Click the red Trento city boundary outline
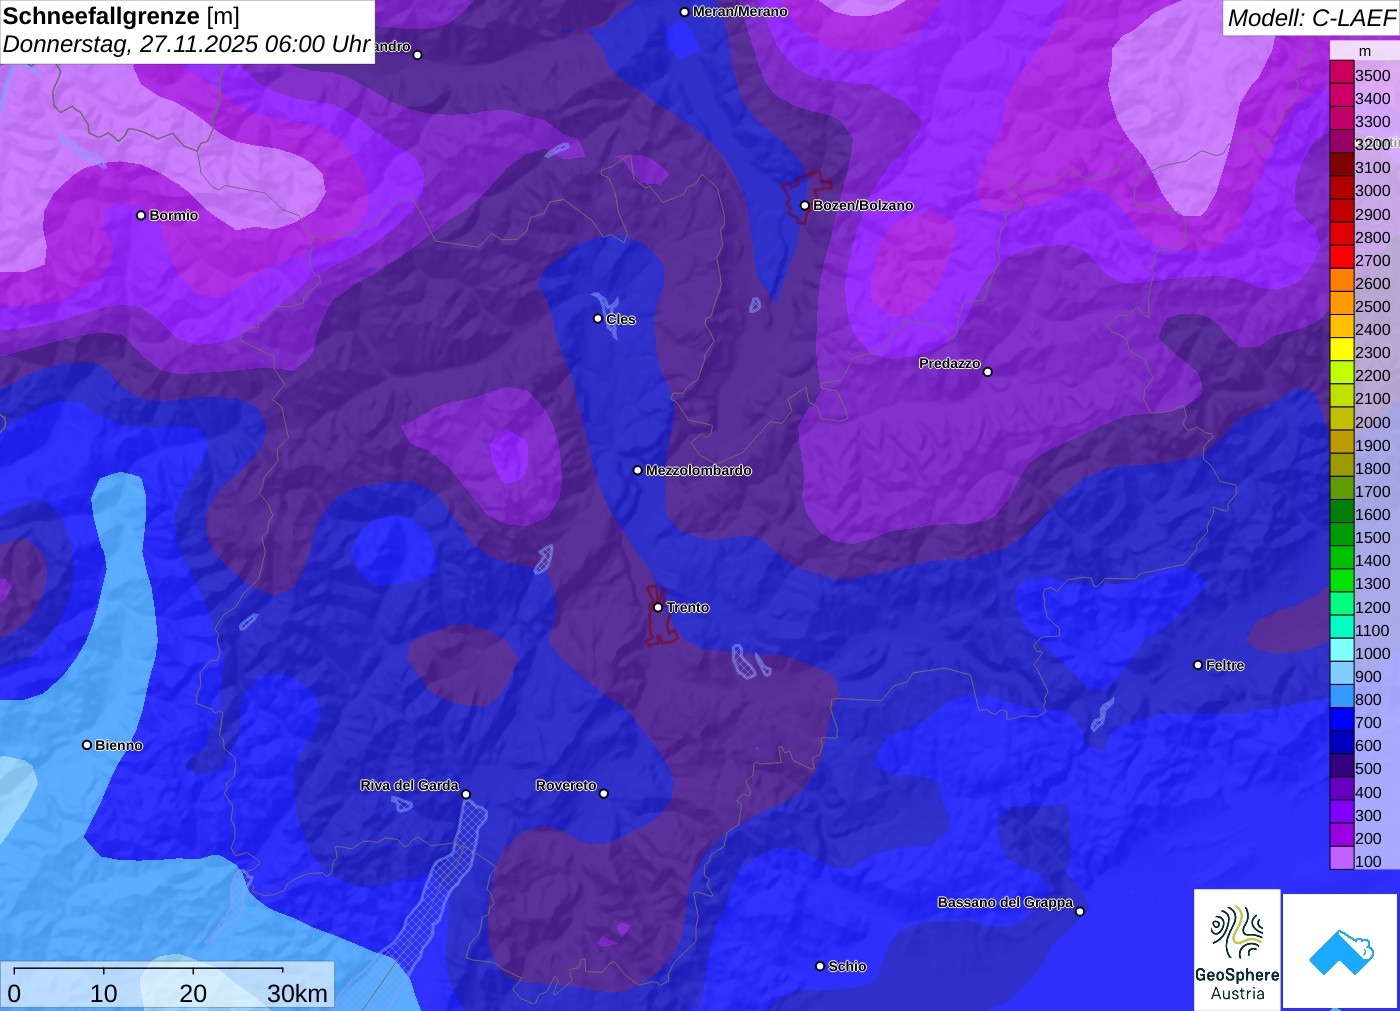 [x=660, y=615]
